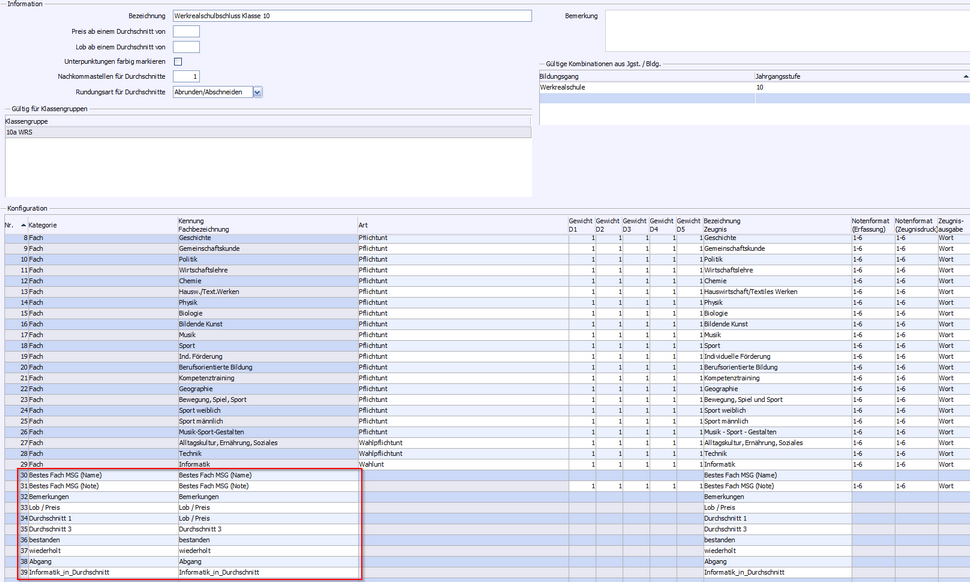Image resolution: width=970 pixels, height=582 pixels.
Task: Click the Art cell of the Technik row
Action: click(460, 453)
